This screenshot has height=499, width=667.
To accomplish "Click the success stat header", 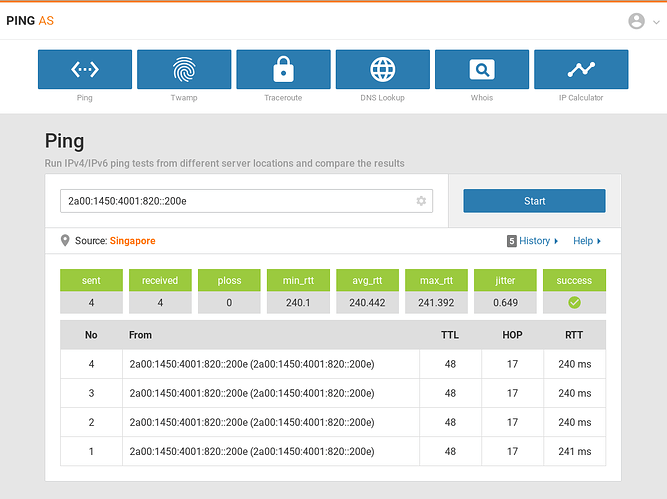I will coord(574,280).
